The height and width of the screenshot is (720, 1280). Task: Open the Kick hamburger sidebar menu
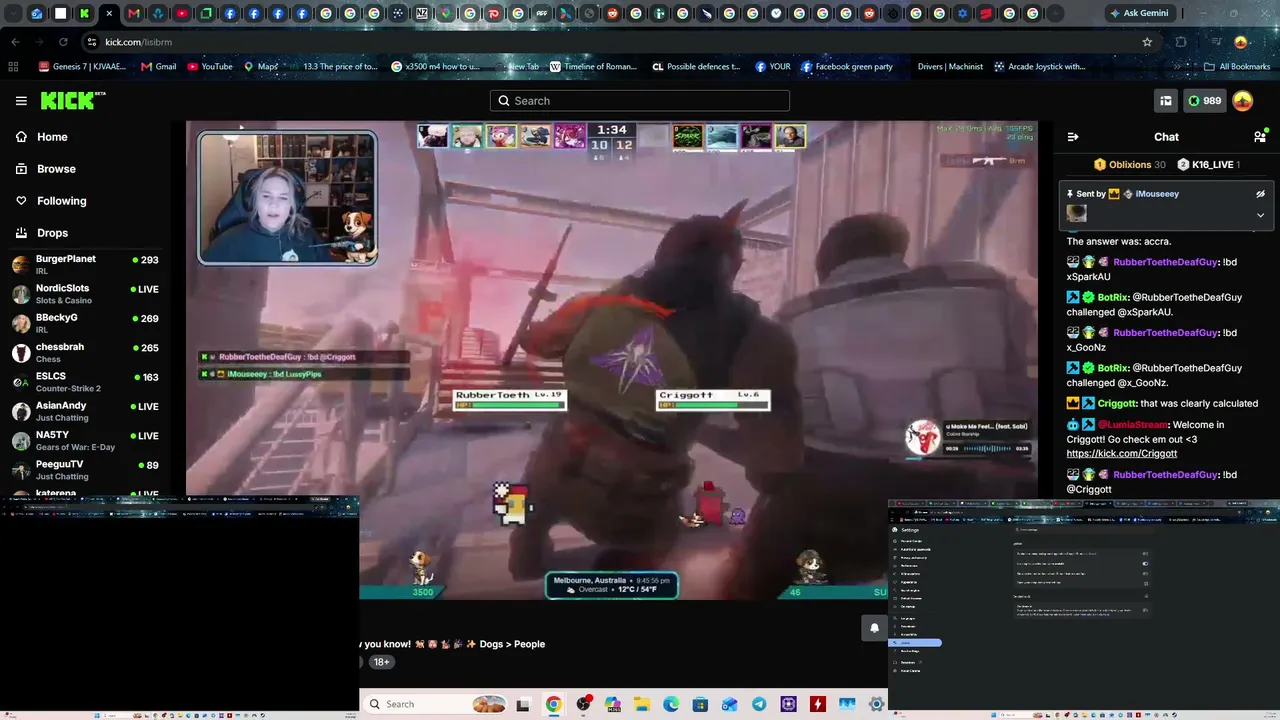pyautogui.click(x=21, y=101)
